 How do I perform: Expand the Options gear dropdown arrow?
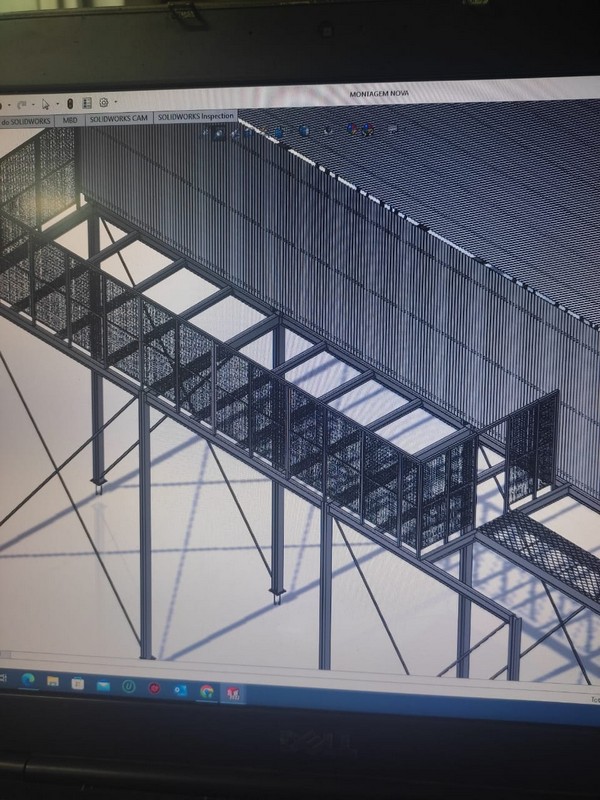pos(116,102)
